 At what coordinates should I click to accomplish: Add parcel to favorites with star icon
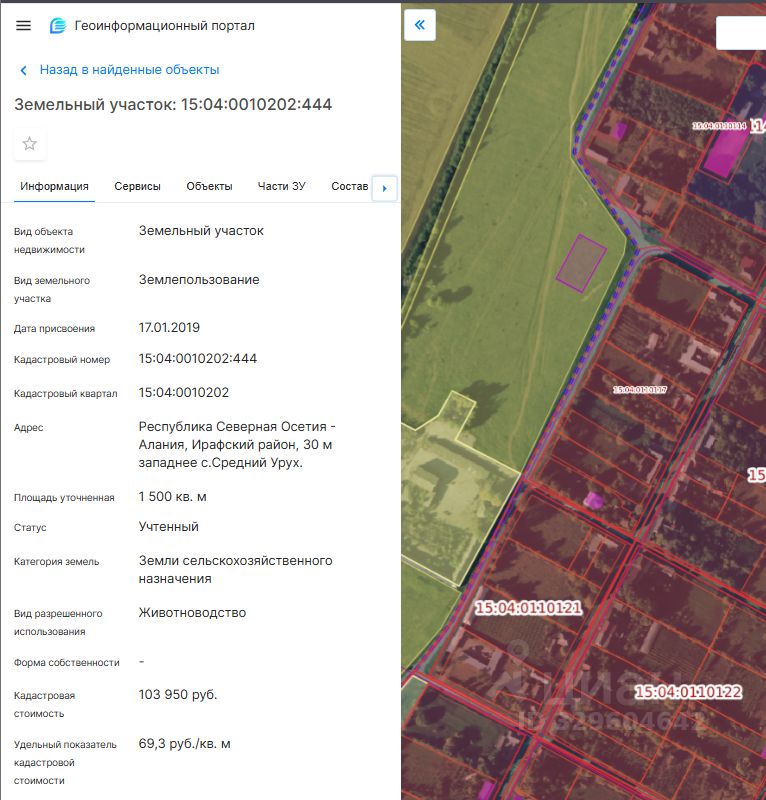(30, 144)
